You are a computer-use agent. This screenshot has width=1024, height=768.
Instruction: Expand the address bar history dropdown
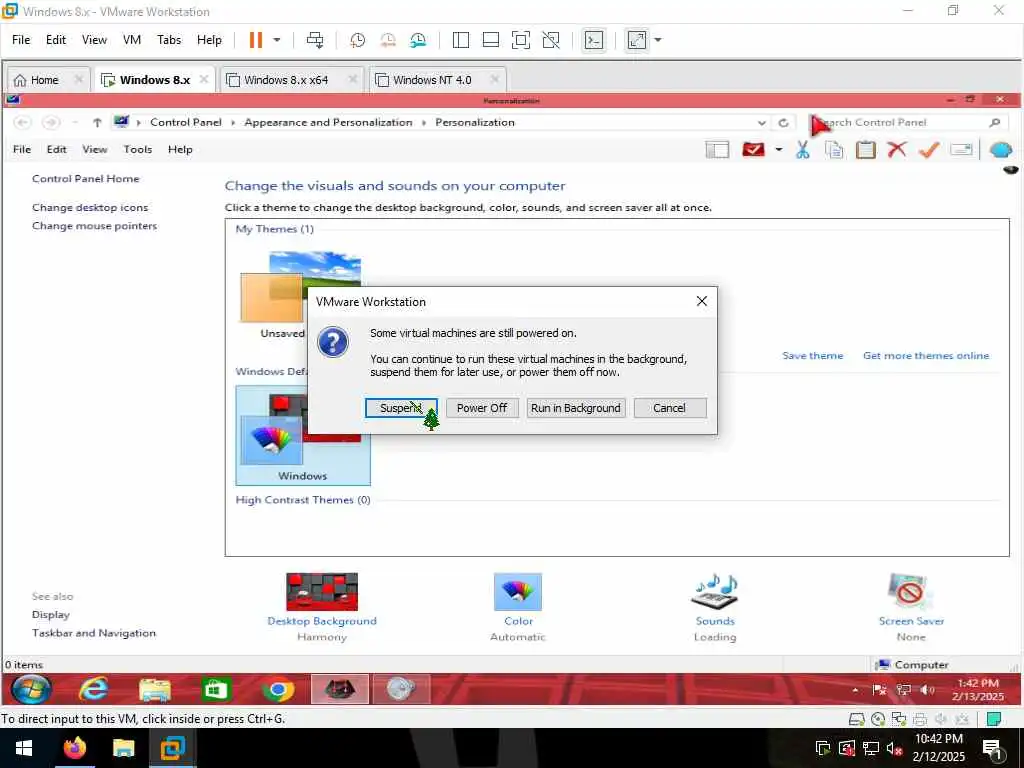point(761,122)
